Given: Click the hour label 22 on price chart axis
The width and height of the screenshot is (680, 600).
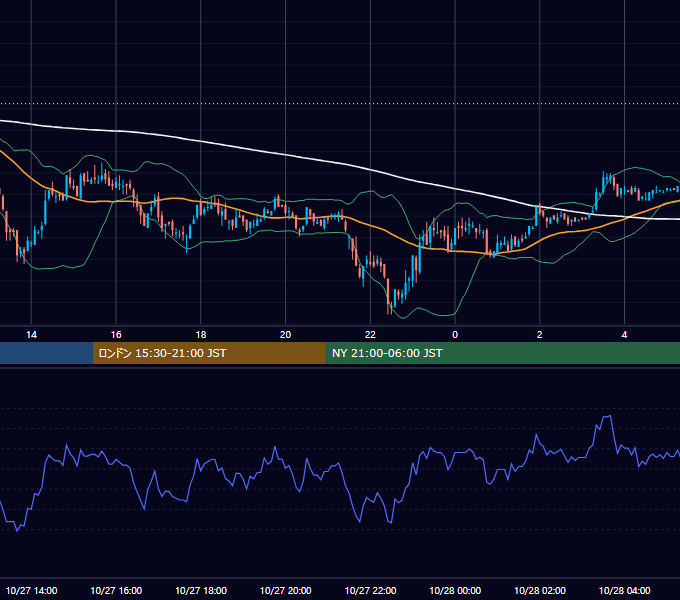Looking at the screenshot, I should pyautogui.click(x=370, y=335).
